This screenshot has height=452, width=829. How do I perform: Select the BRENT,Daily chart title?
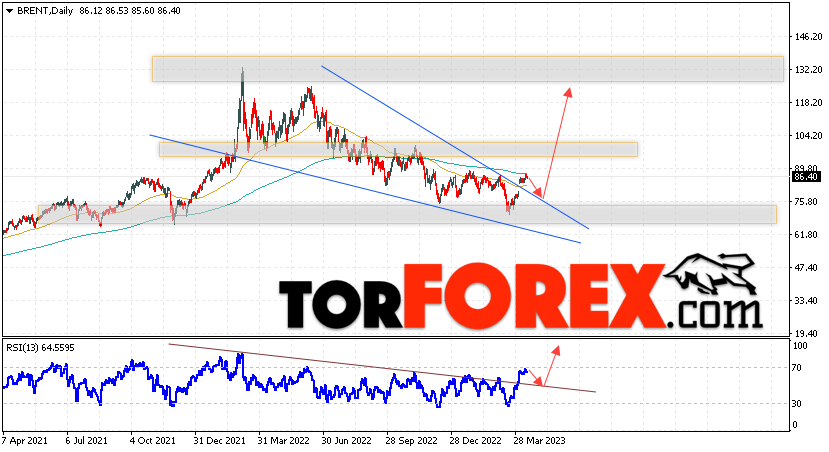pos(45,11)
